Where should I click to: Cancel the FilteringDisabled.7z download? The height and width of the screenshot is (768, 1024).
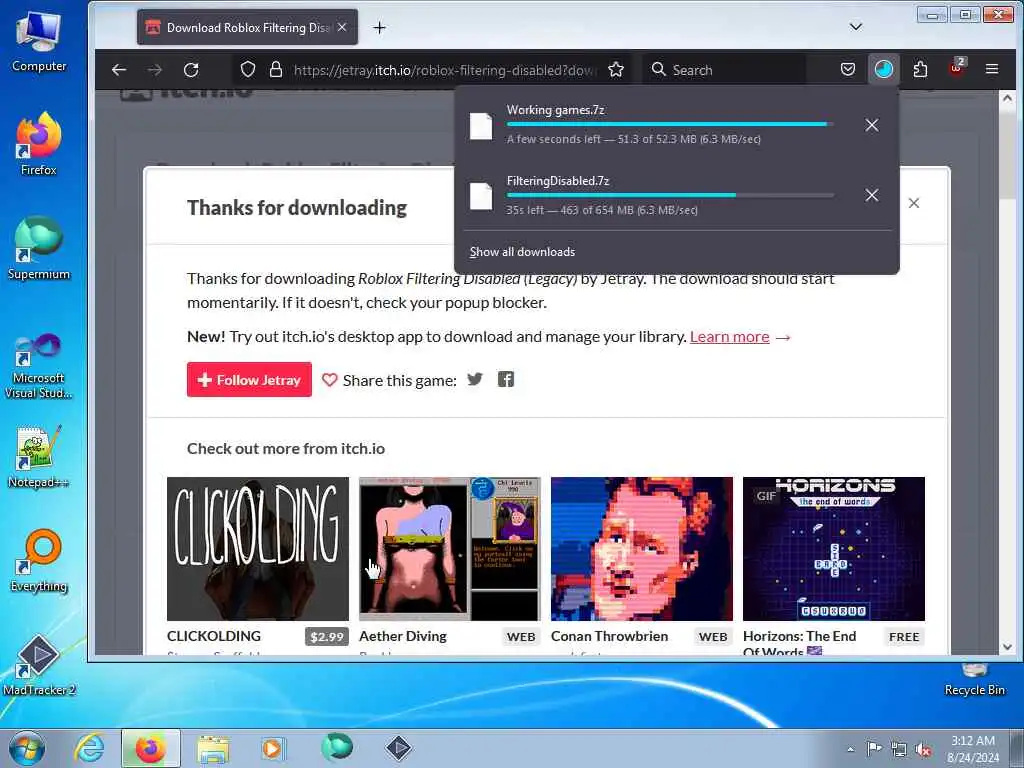pyautogui.click(x=871, y=195)
